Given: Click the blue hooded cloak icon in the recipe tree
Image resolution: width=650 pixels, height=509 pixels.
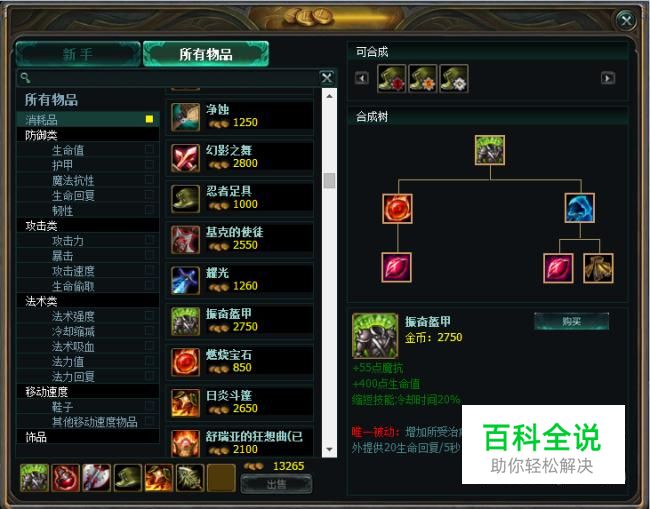Looking at the screenshot, I should (x=579, y=208).
